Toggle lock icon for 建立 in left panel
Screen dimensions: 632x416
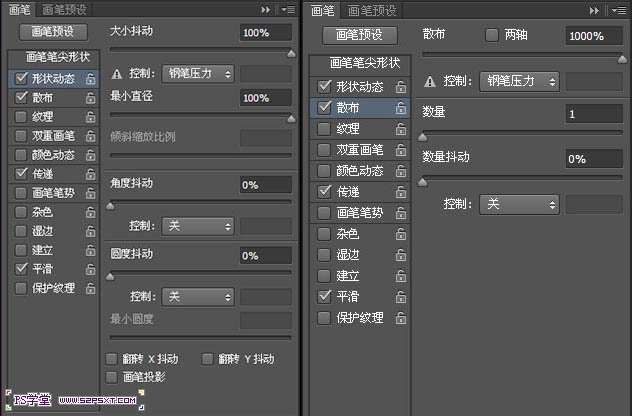coord(91,250)
